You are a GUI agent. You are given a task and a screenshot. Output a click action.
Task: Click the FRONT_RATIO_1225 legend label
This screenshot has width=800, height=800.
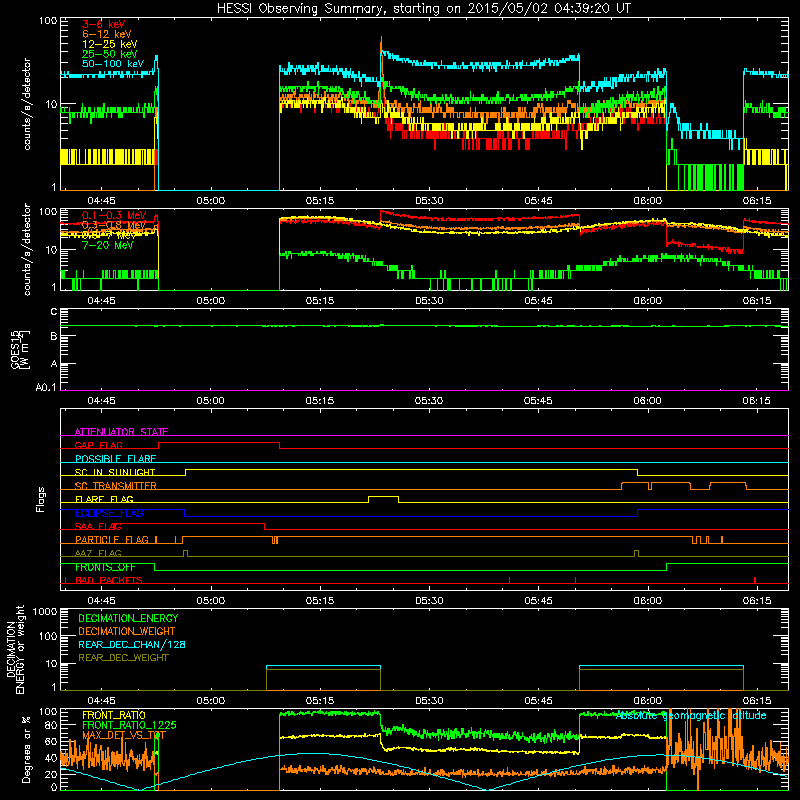(x=129, y=726)
